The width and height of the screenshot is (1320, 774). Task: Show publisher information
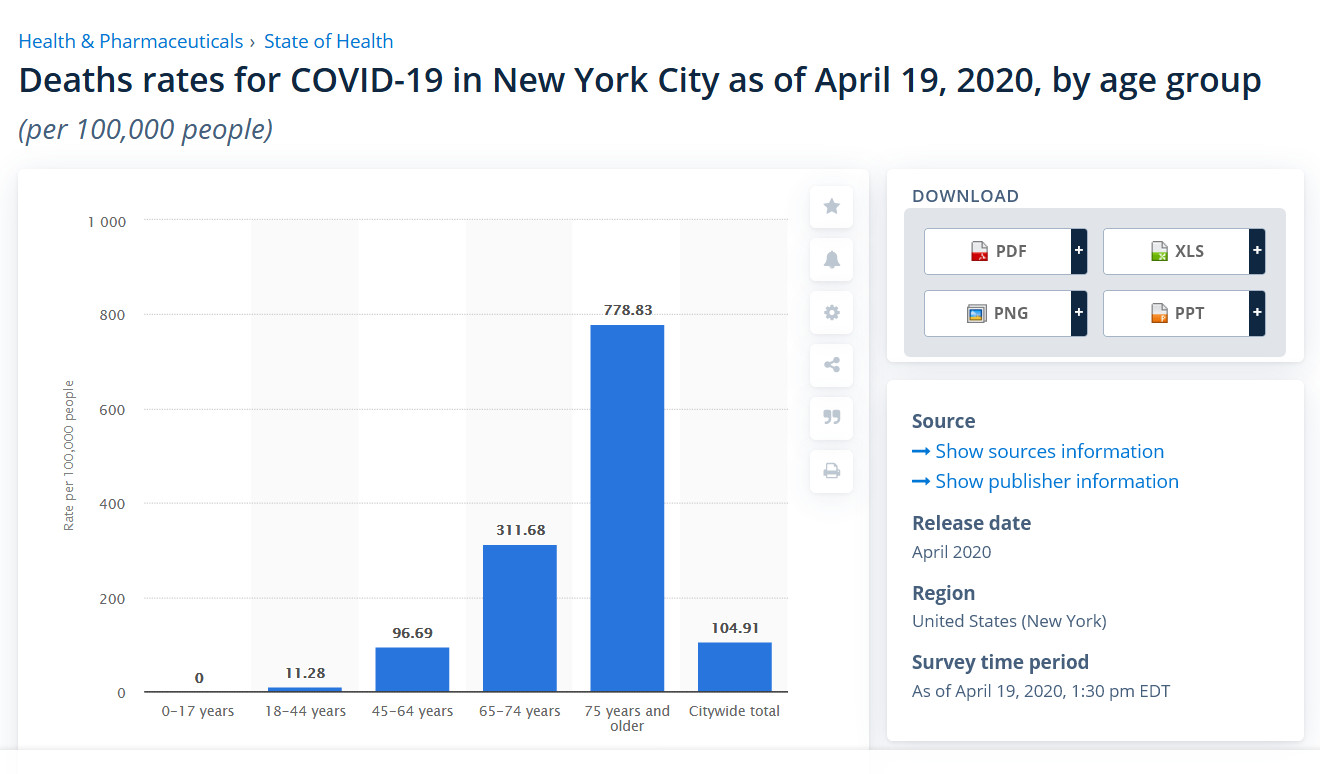1056,481
